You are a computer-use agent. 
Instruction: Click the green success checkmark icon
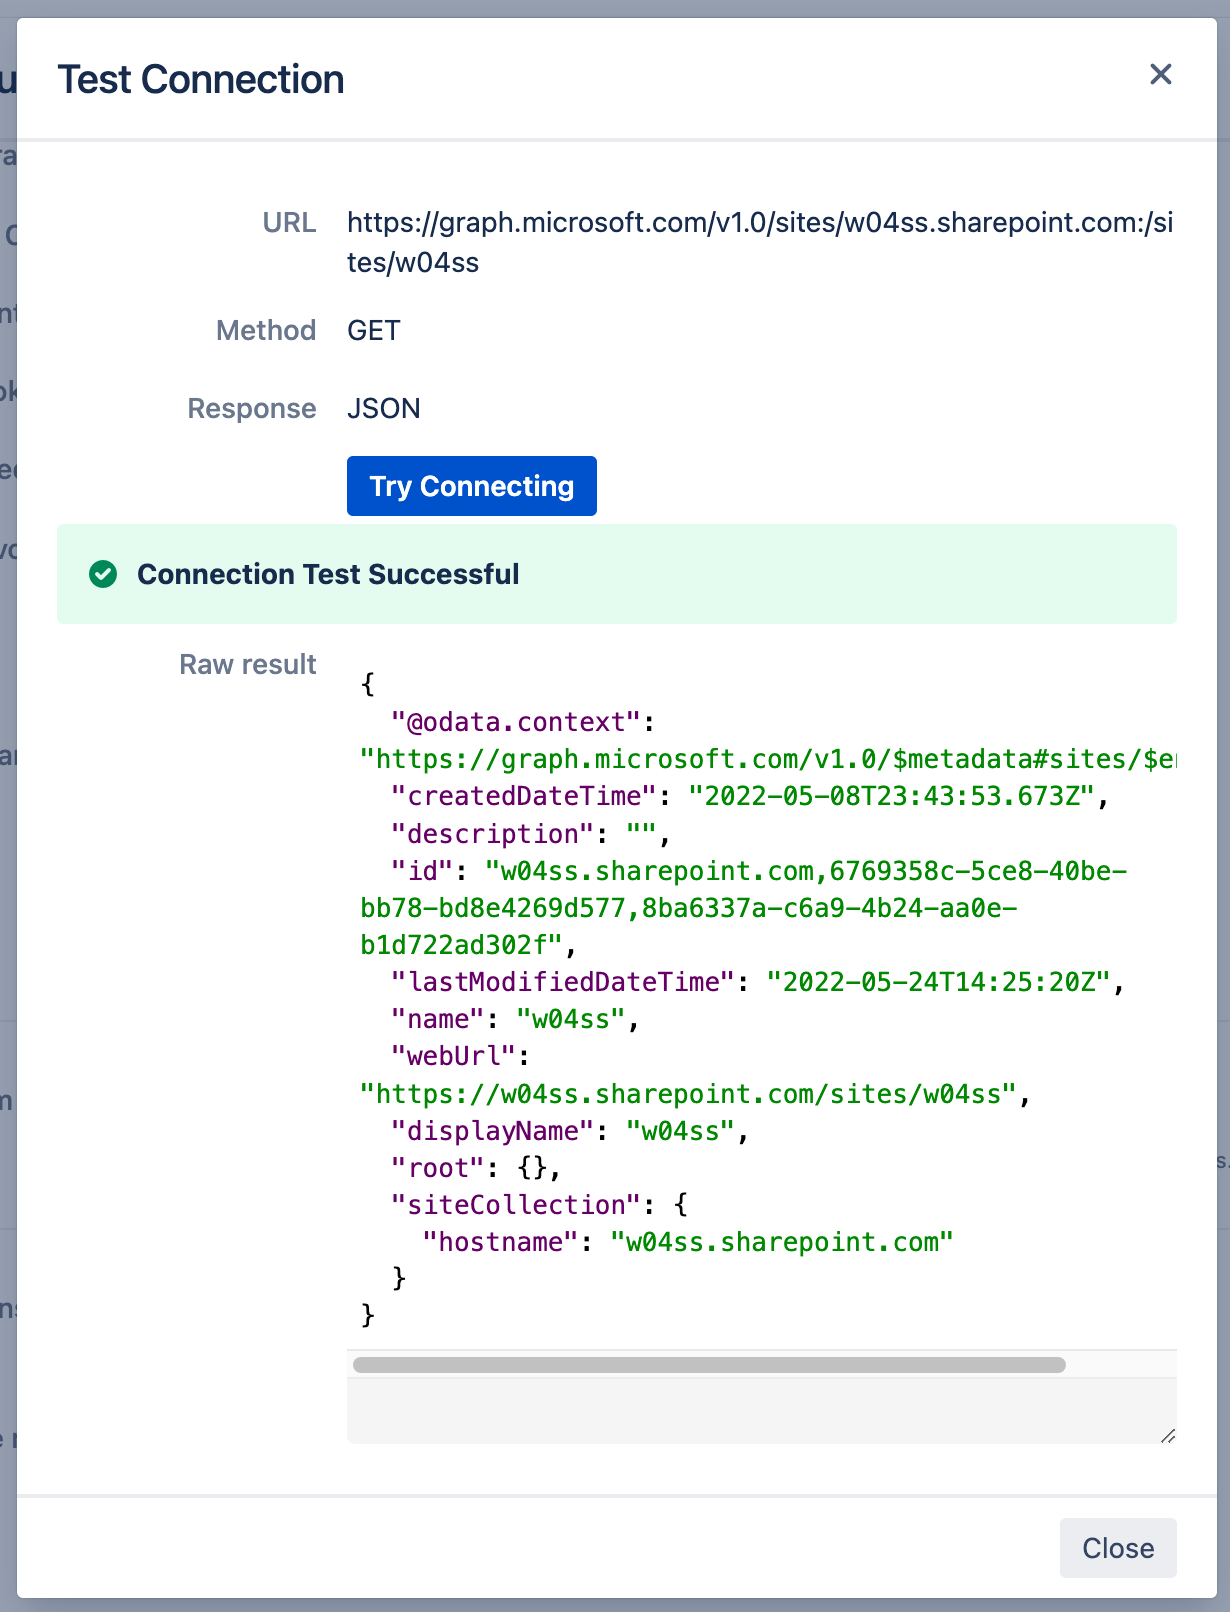[x=103, y=574]
